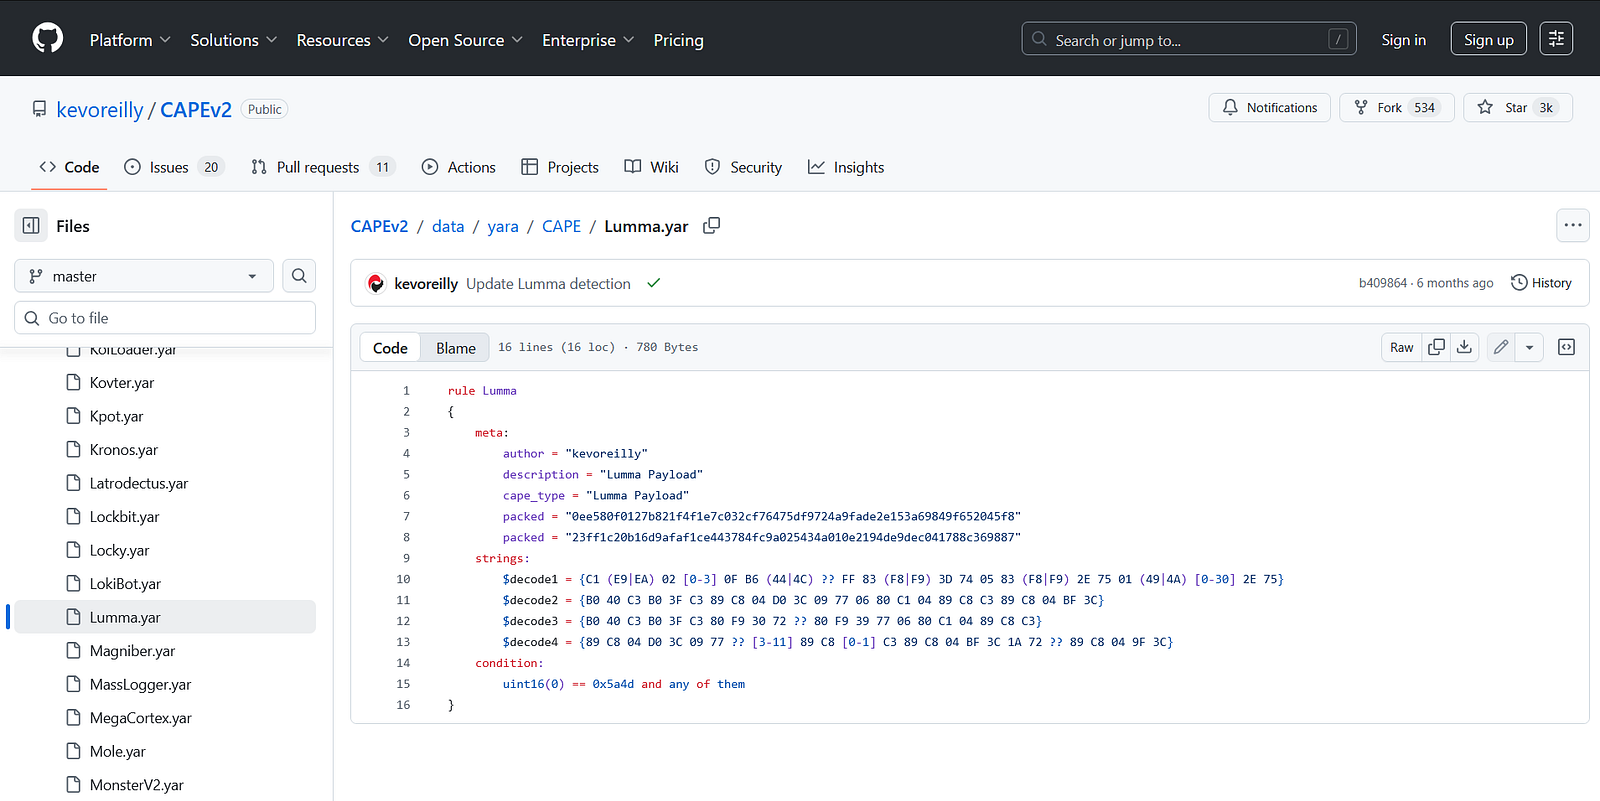Navigate to the CAPE folder breadcrumb
1600x801 pixels.
pyautogui.click(x=561, y=226)
